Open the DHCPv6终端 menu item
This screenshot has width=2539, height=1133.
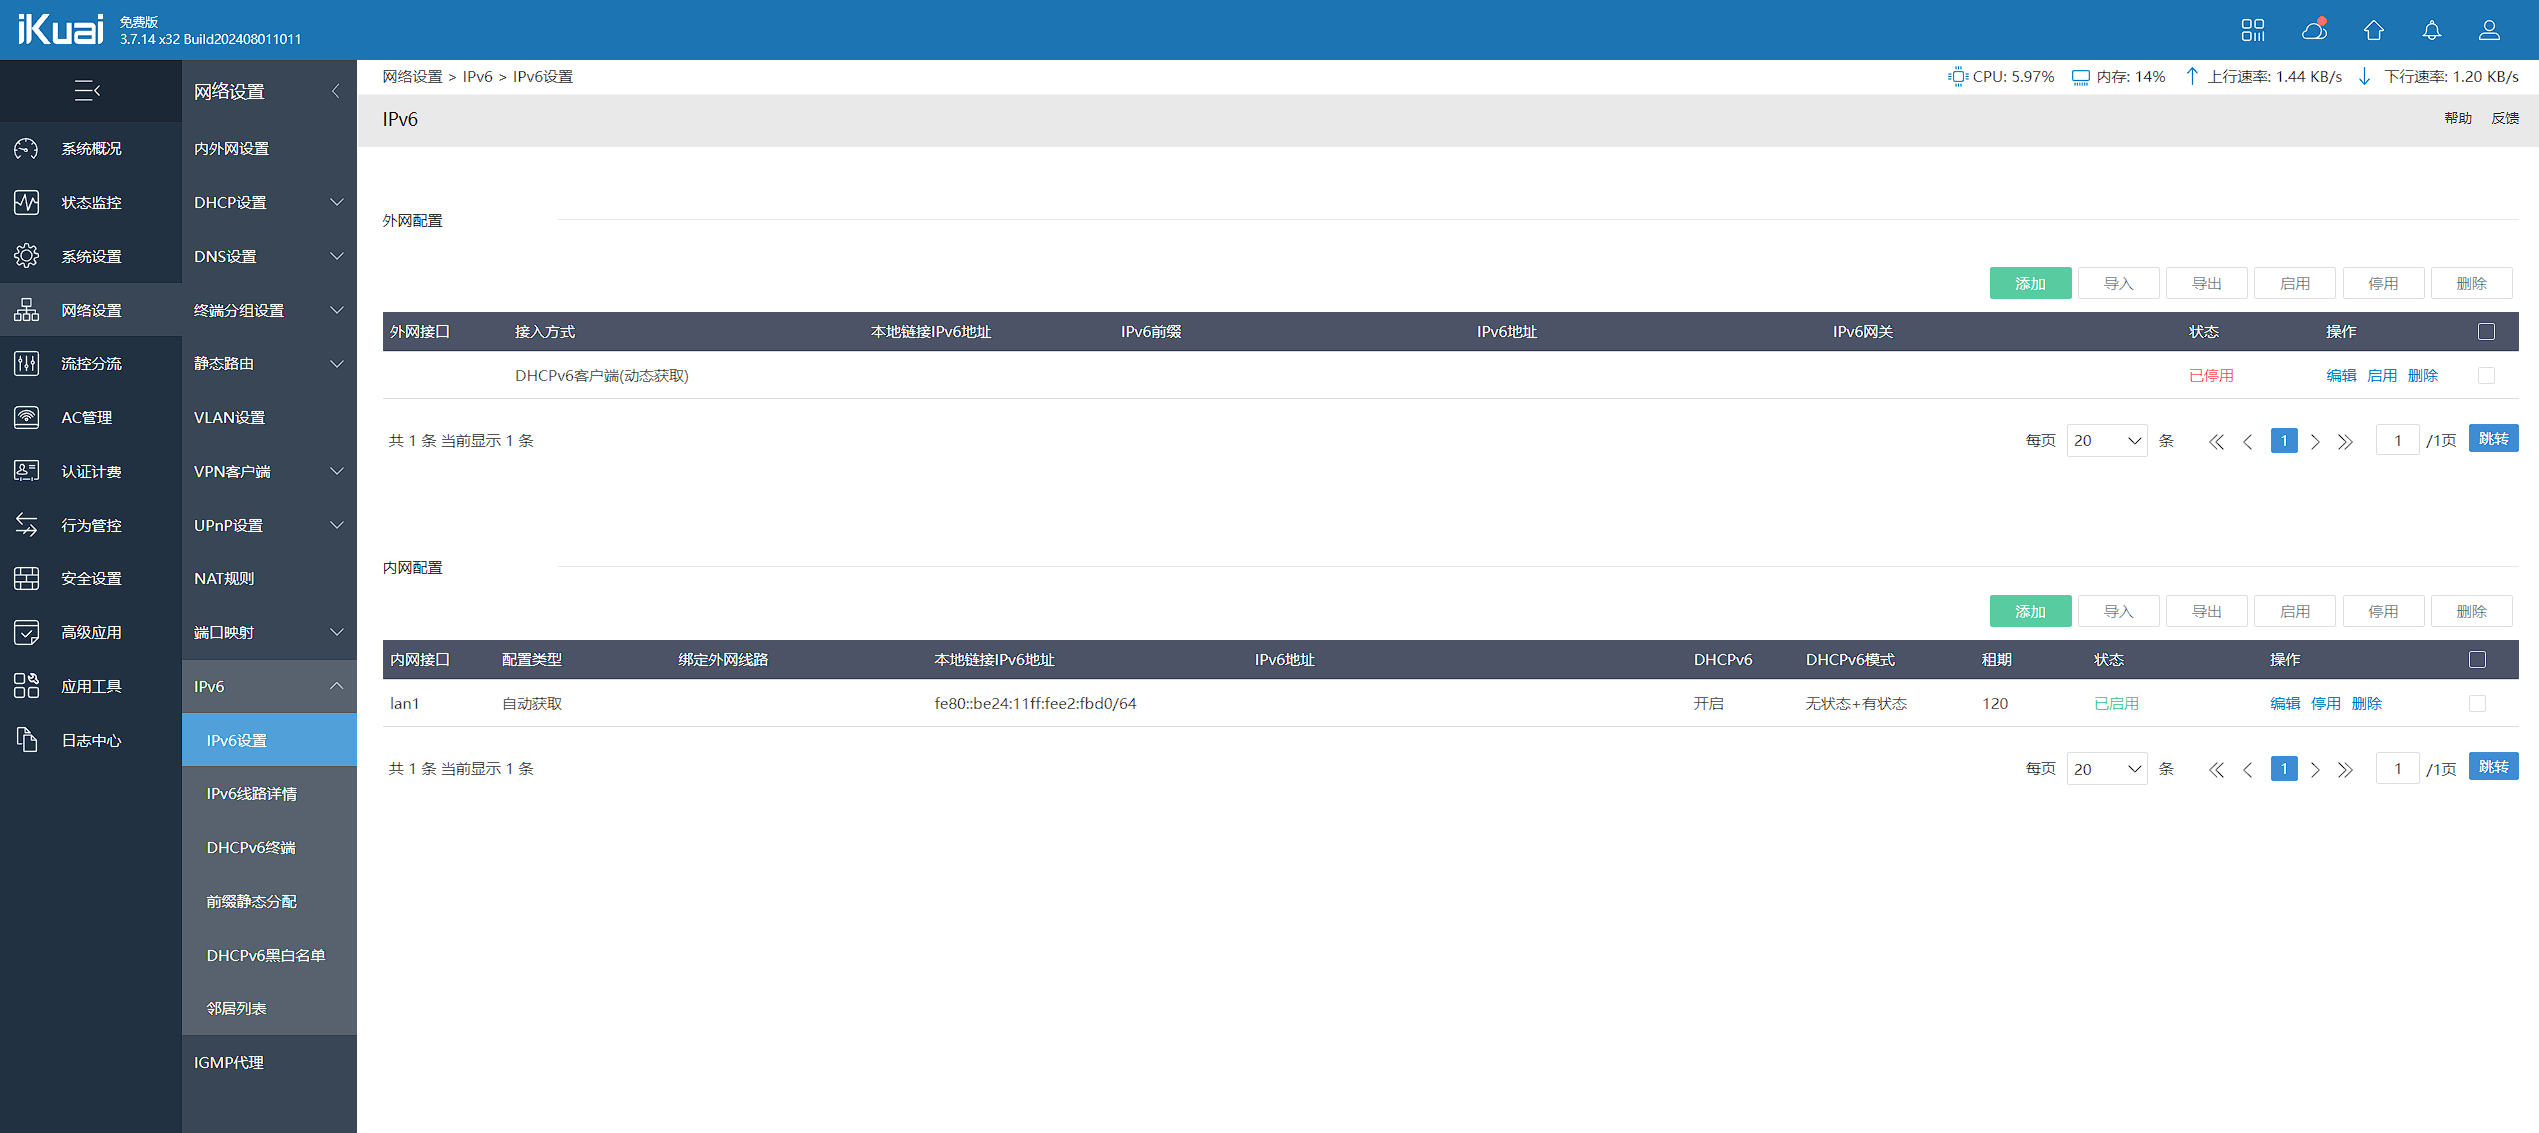point(251,848)
